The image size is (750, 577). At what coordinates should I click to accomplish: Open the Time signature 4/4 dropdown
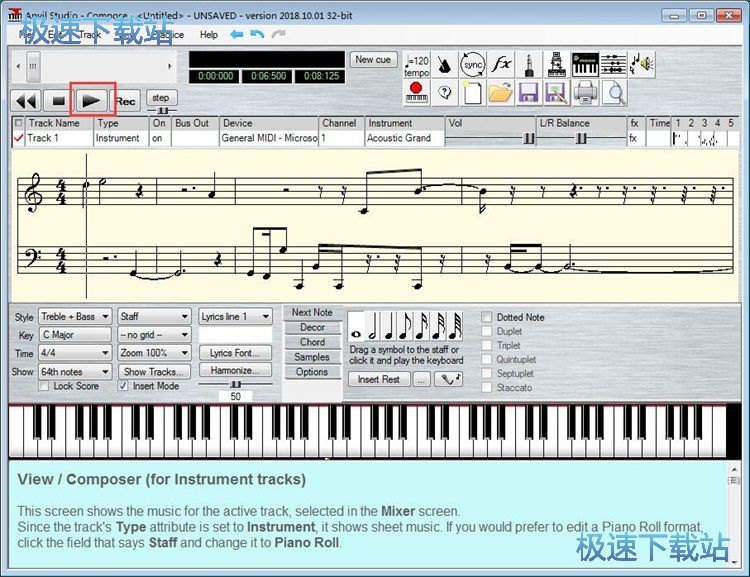[75, 353]
